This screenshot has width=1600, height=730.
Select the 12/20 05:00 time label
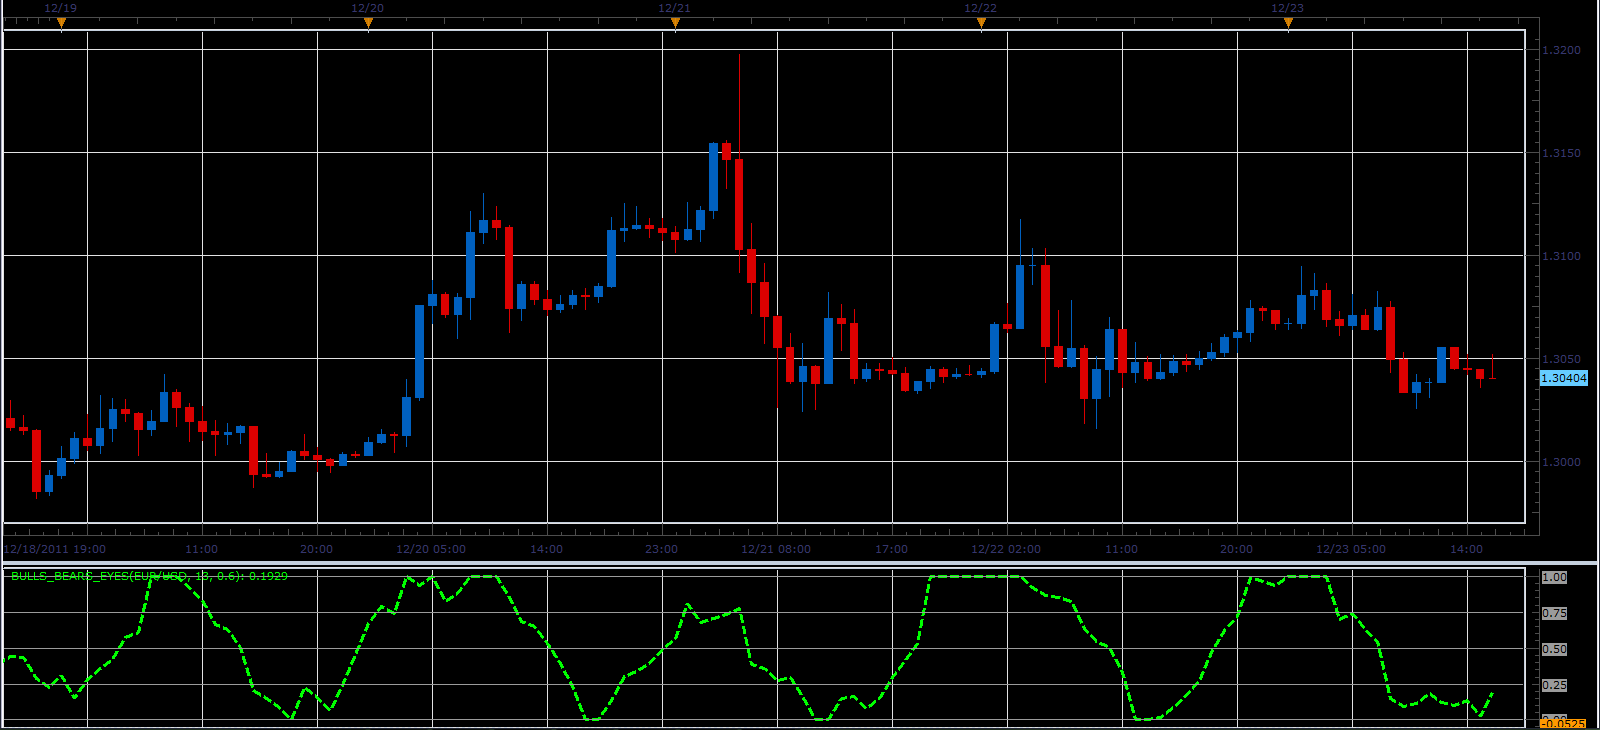[431, 549]
